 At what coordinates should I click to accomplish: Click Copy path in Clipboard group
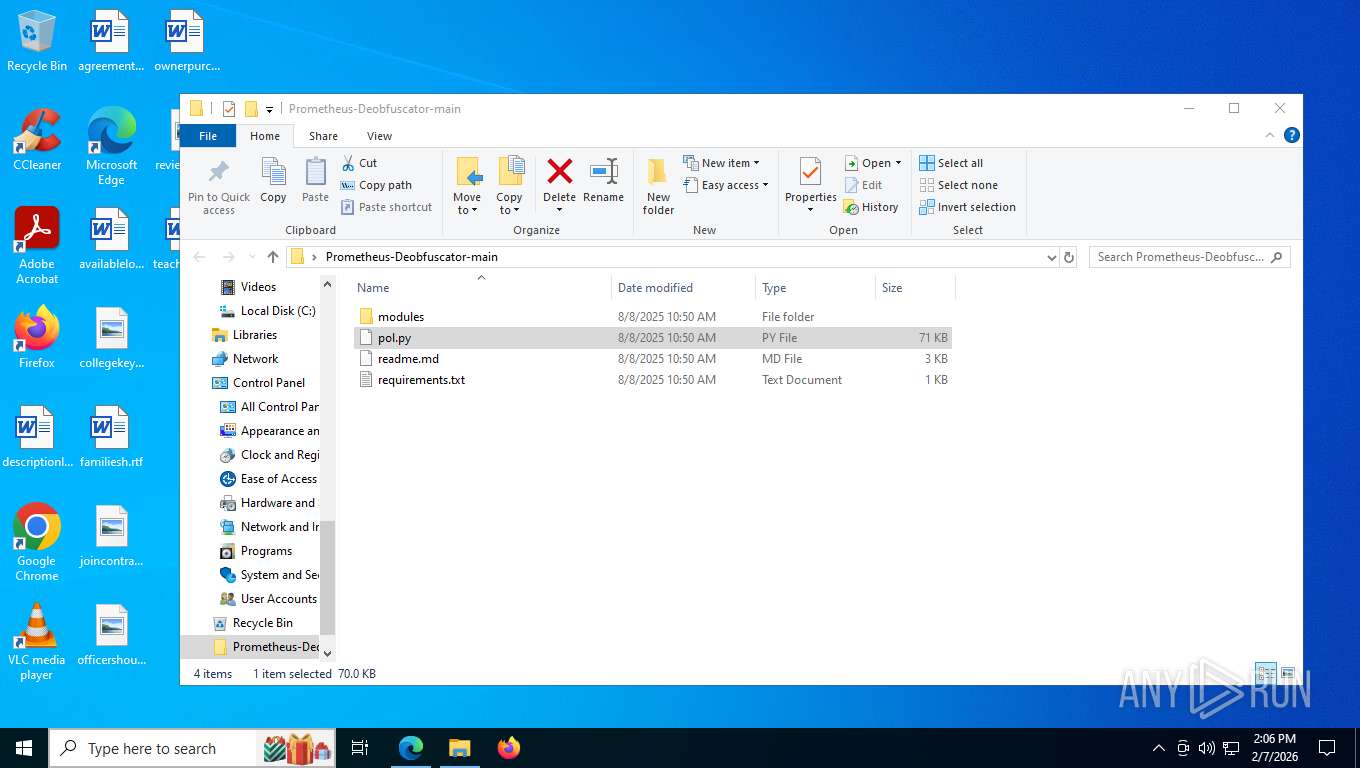(x=376, y=185)
